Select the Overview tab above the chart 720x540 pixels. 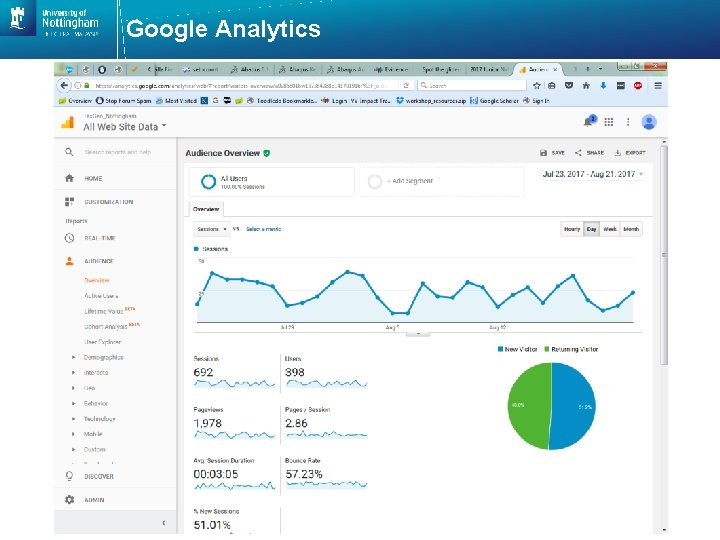(206, 209)
